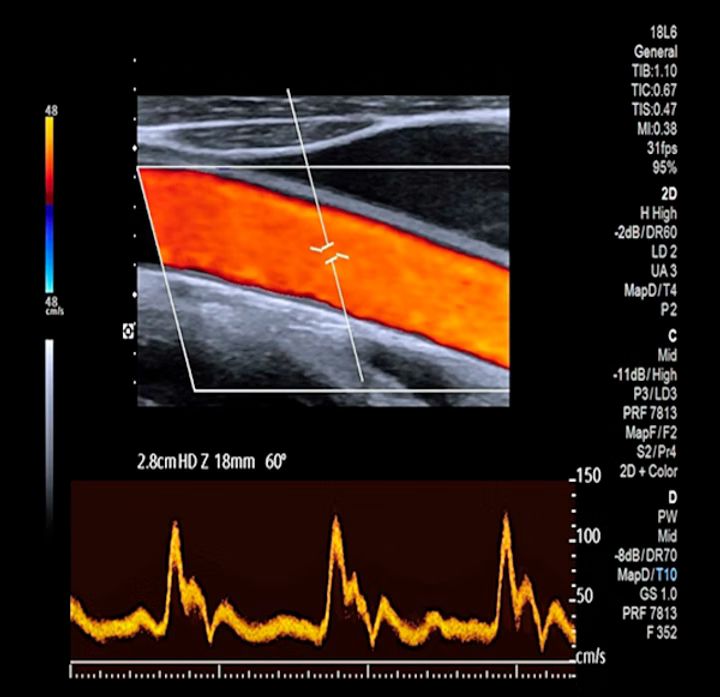Screen dimensions: 720x697
Task: Click the second systolic peak in the spectral waveform
Action: click(x=334, y=524)
